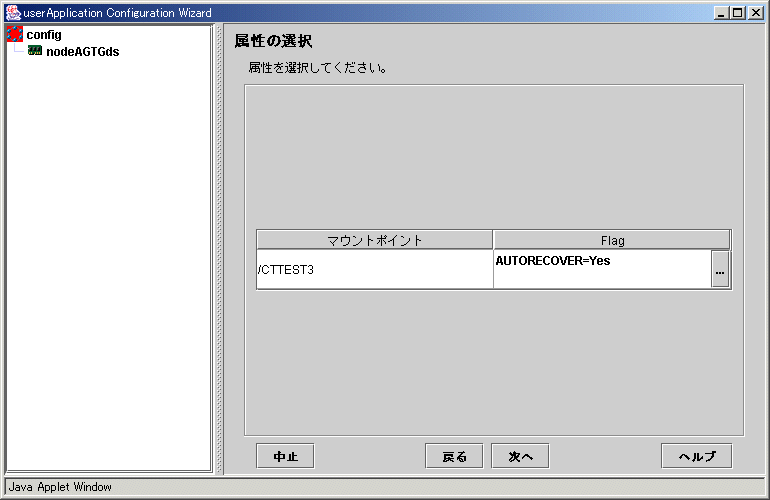Image resolution: width=770 pixels, height=500 pixels.
Task: Minimize the wizard window
Action: click(721, 13)
